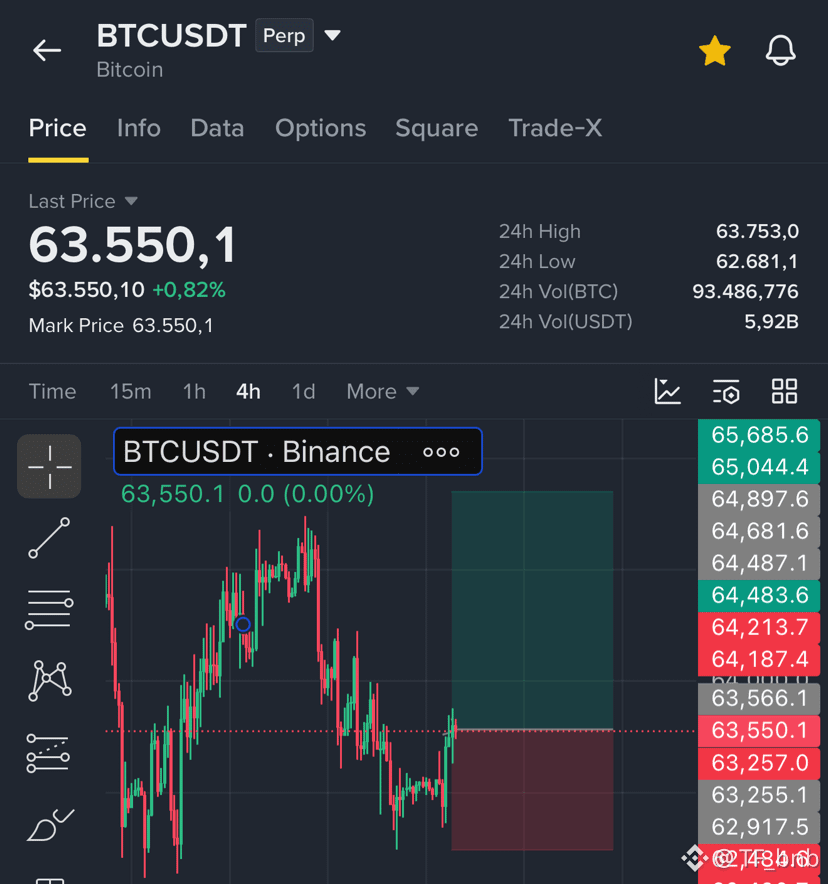Open the BTCUSDT · Binance legend menu dots

click(x=441, y=452)
